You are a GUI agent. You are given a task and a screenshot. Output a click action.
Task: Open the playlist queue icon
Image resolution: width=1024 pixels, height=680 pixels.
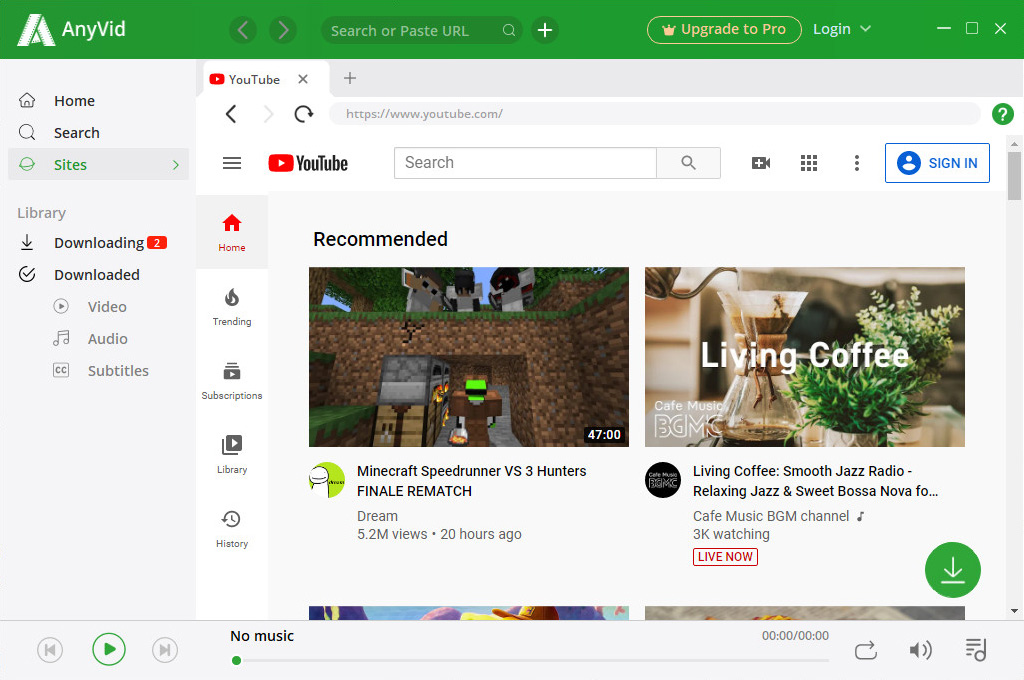[x=976, y=649]
